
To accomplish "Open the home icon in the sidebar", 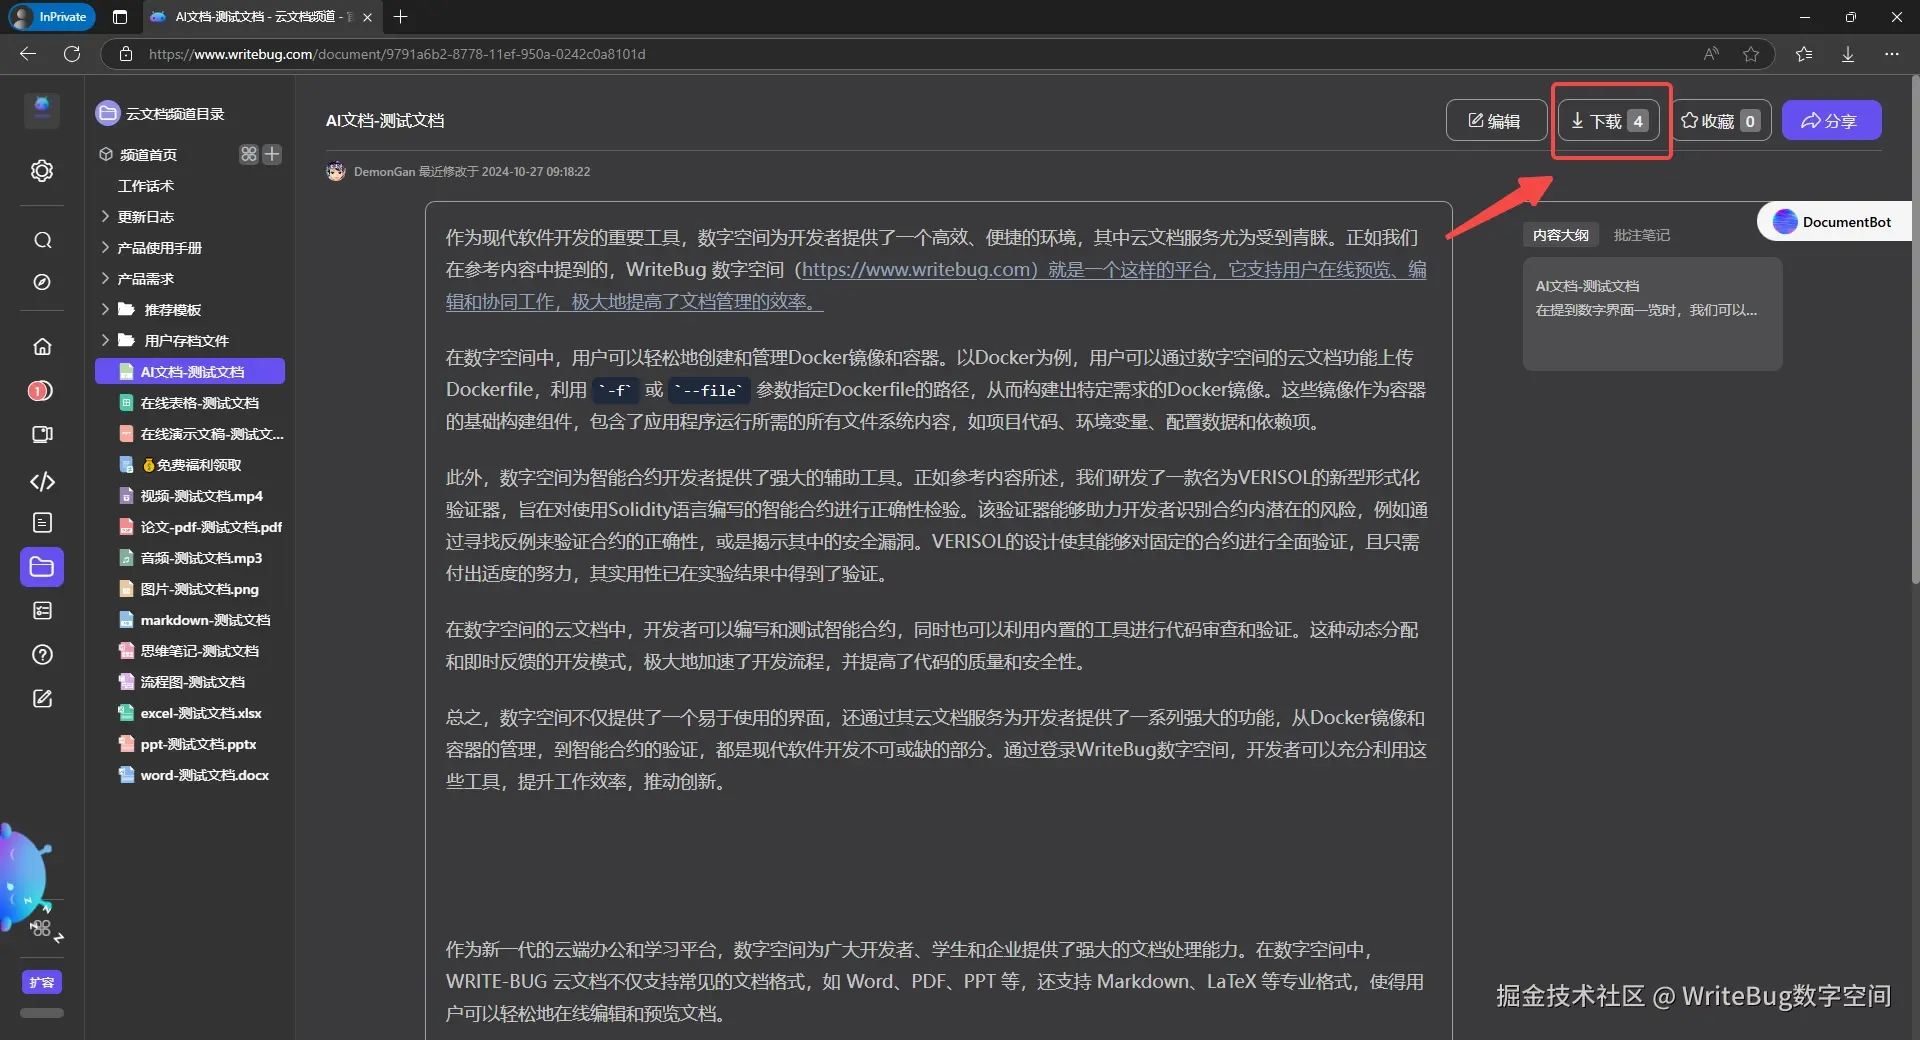I will (41, 346).
